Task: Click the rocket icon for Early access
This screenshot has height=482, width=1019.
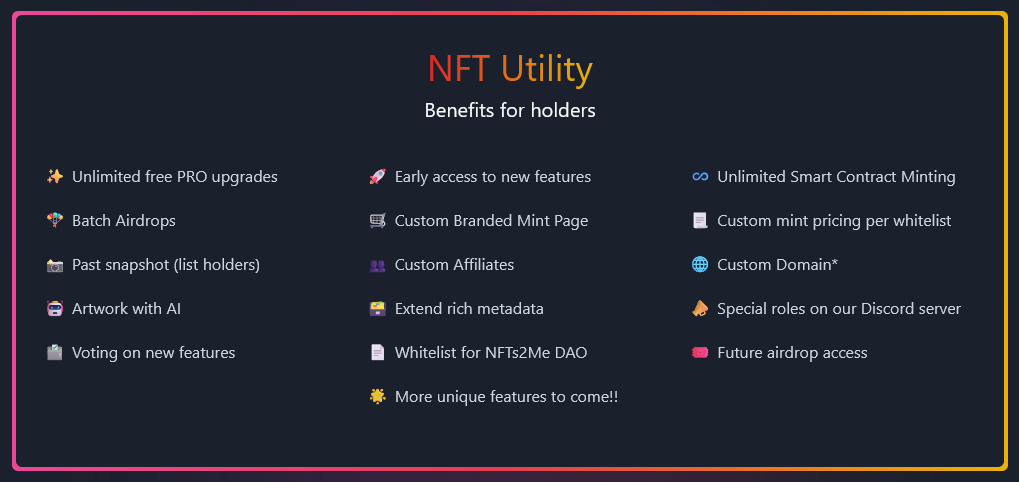Action: [x=377, y=177]
